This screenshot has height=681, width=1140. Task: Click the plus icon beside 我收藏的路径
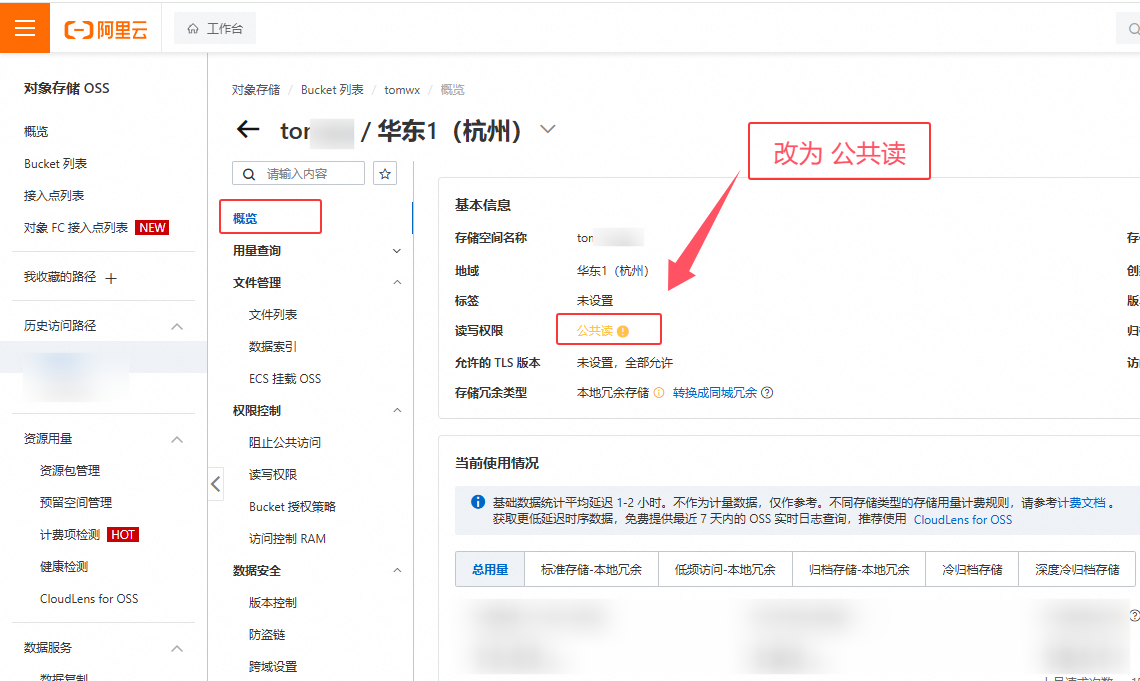coord(111,278)
